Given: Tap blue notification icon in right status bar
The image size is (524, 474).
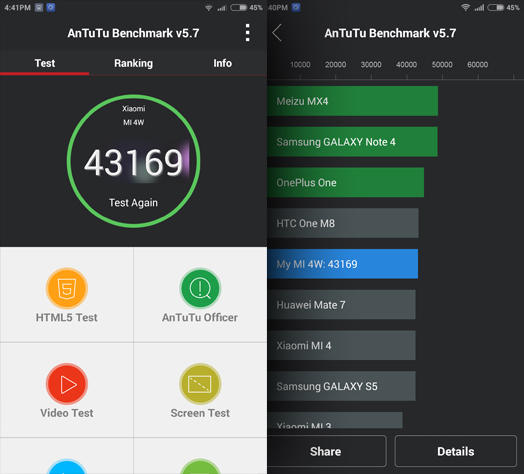Looking at the screenshot, I should pos(296,7).
